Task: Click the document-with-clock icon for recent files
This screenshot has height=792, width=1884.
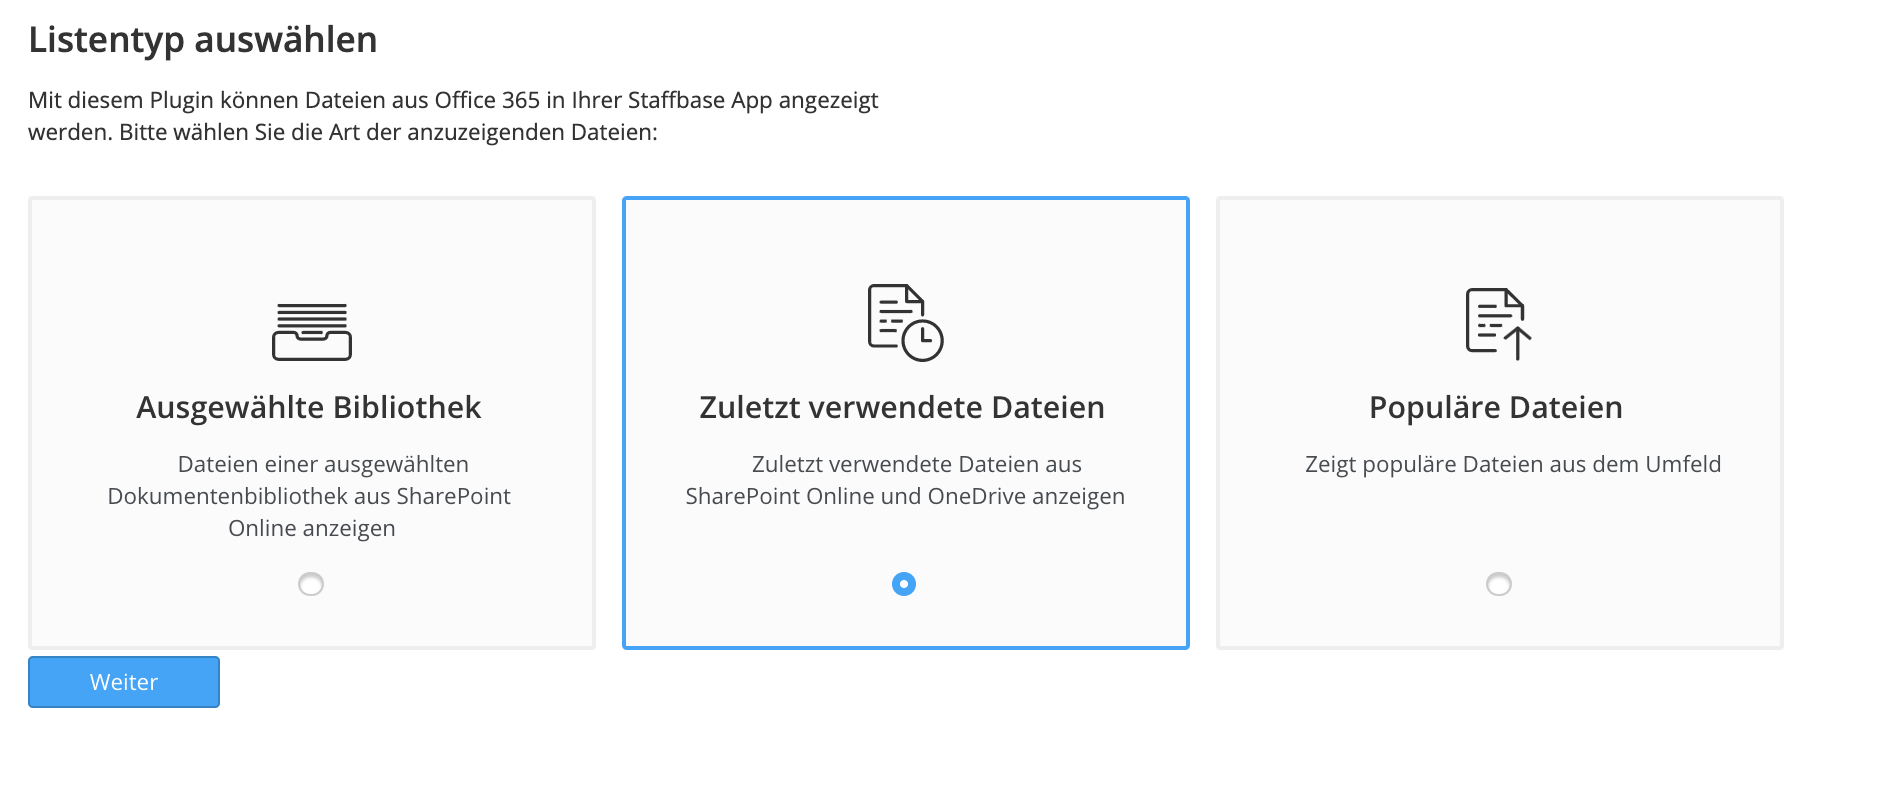Action: tap(905, 322)
